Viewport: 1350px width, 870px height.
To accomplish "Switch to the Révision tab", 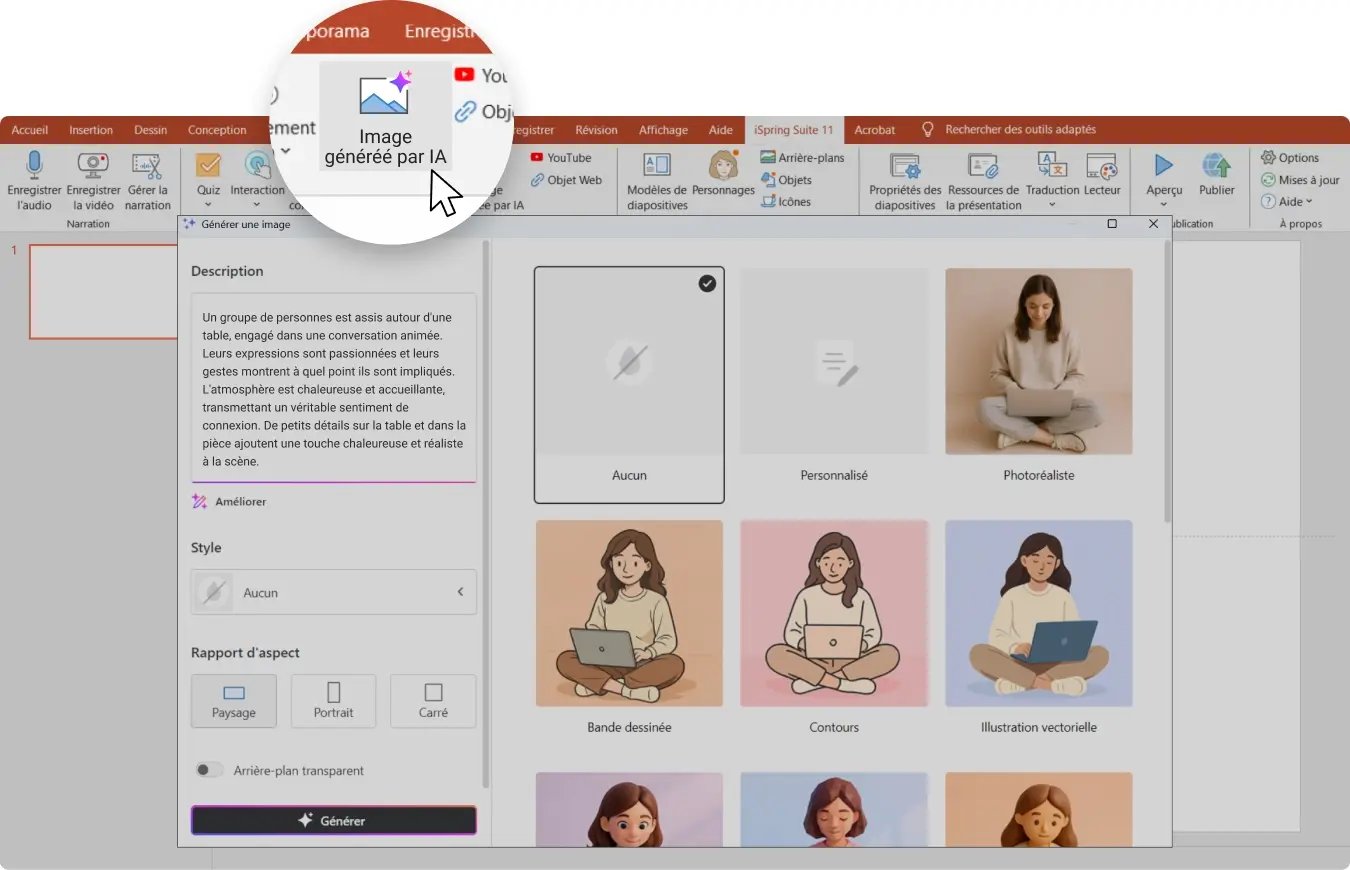I will 597,130.
